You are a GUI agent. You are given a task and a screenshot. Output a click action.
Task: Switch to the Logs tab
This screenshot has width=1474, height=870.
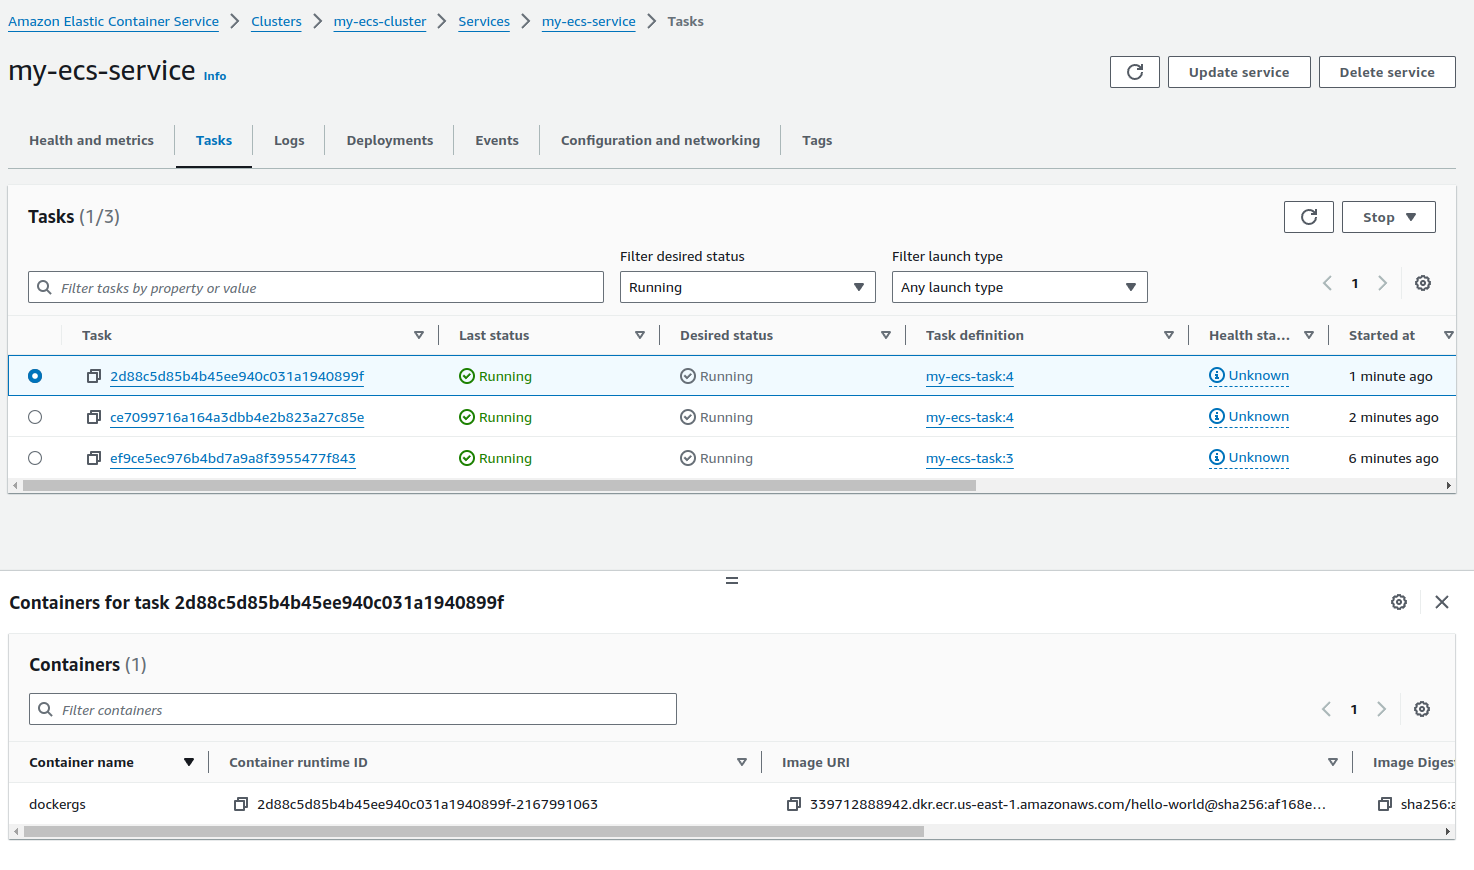[289, 140]
